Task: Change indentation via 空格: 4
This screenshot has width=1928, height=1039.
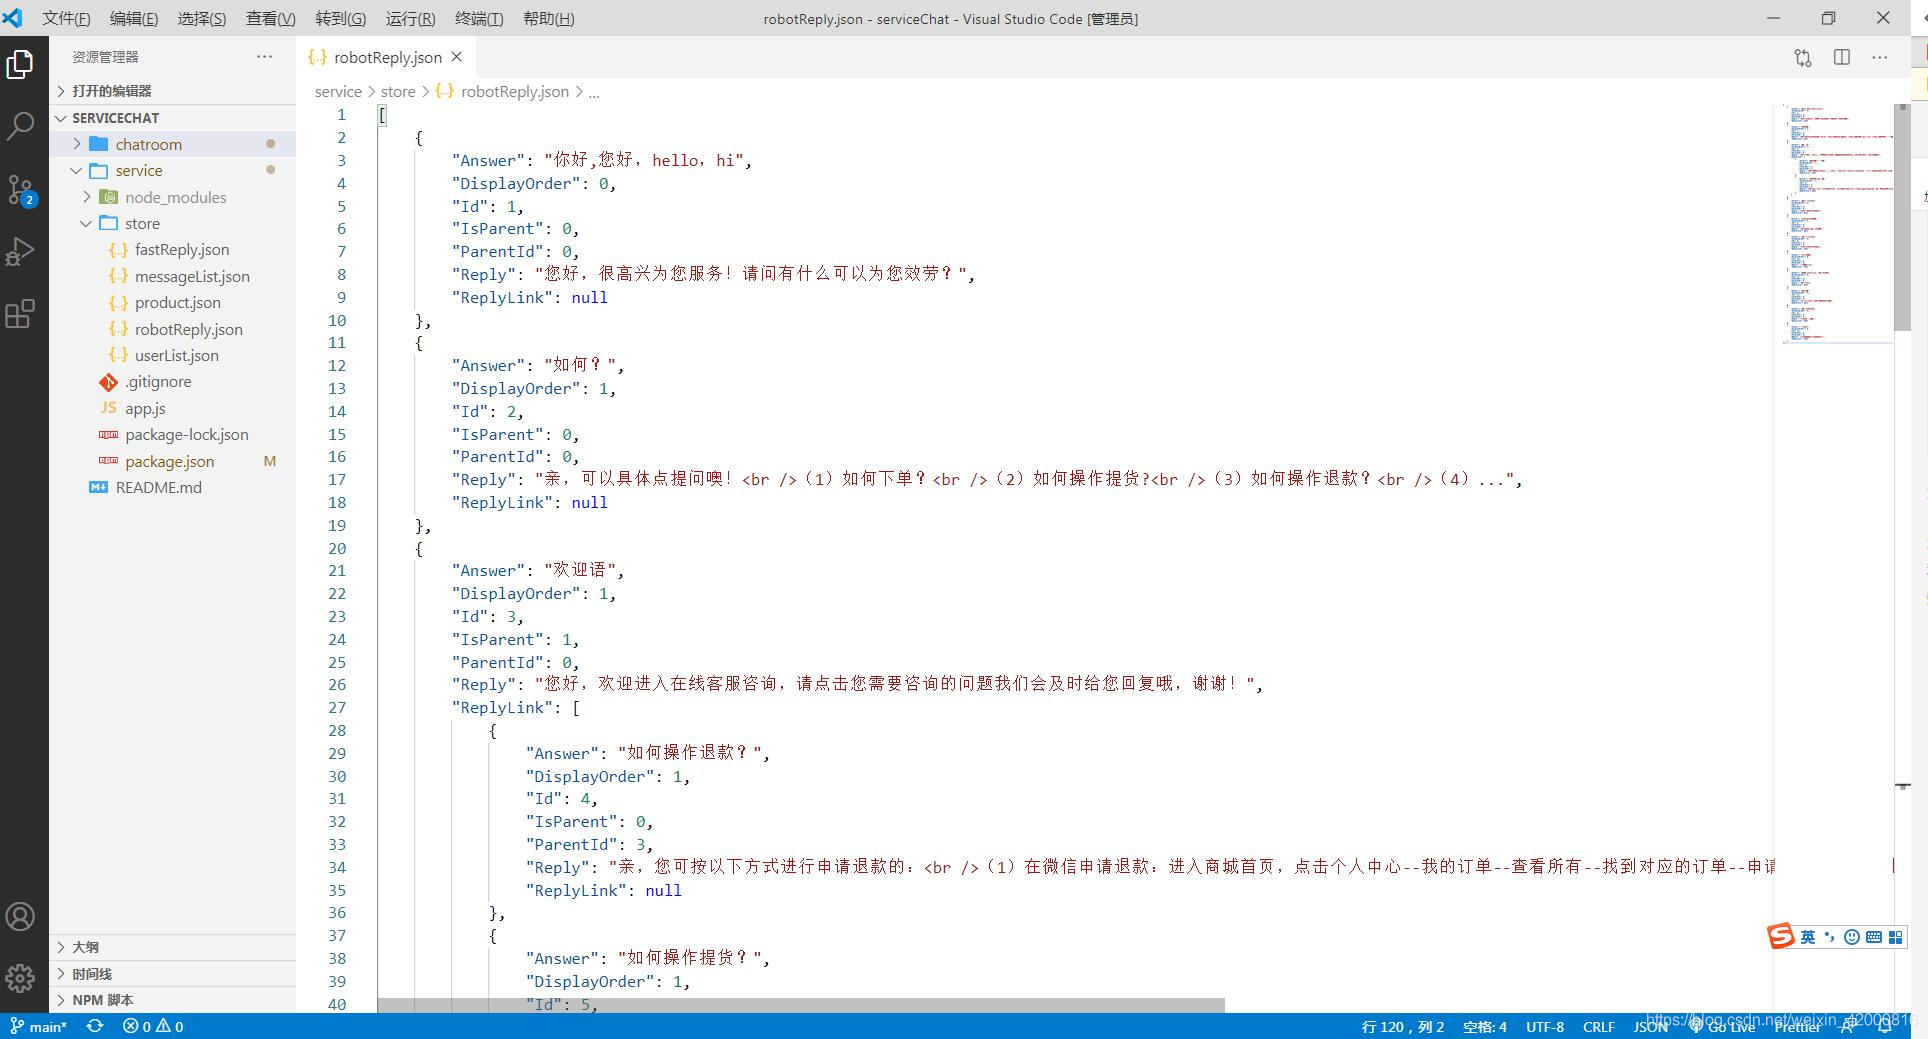Action: tap(1484, 1026)
